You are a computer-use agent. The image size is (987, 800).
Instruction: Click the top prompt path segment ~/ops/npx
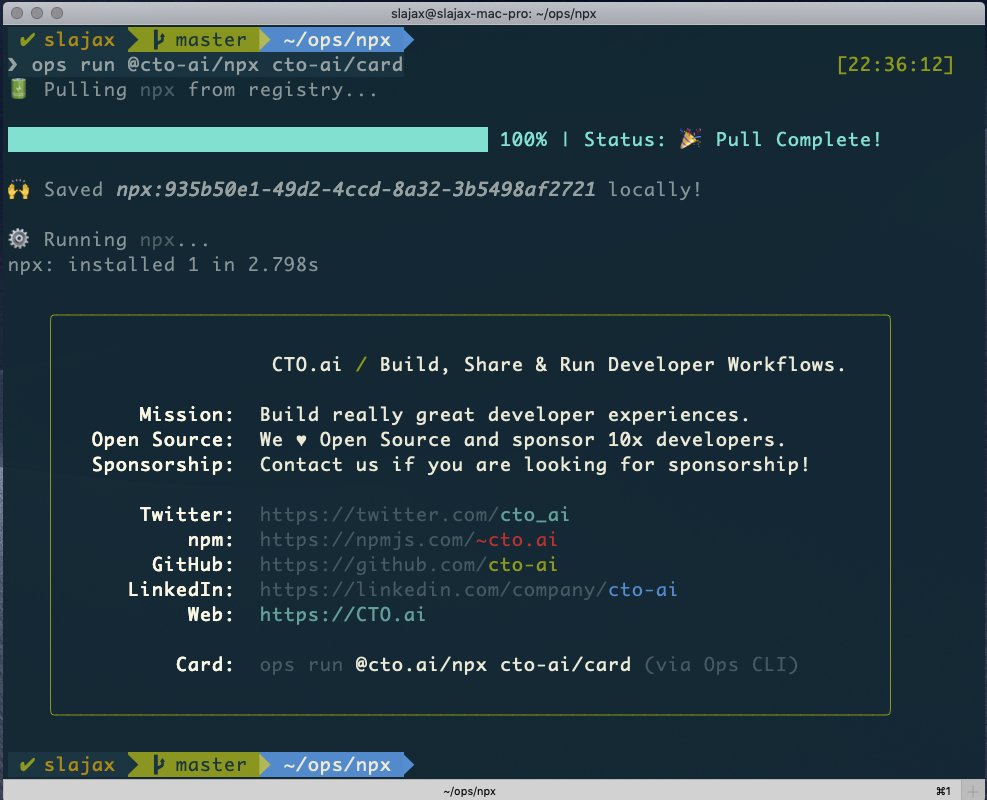[337, 40]
